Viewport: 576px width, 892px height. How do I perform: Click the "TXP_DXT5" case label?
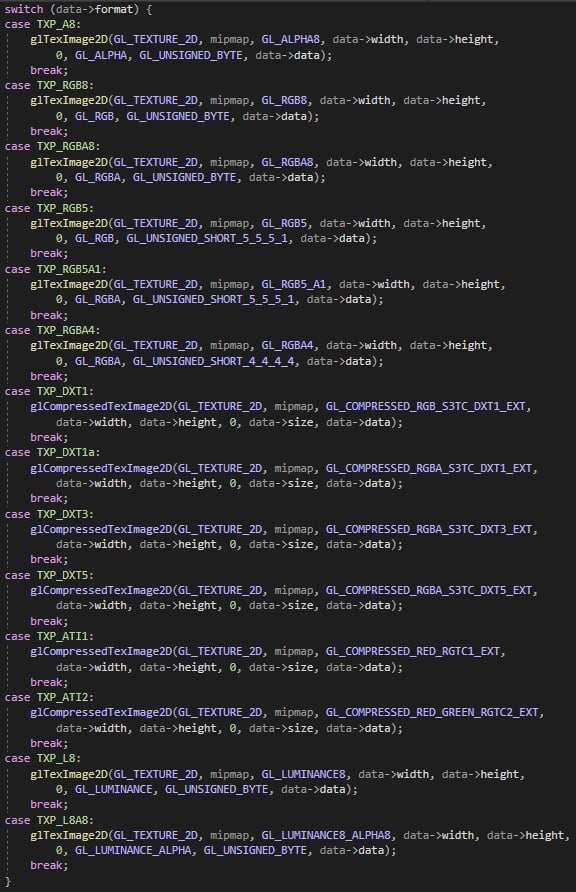pos(63,575)
